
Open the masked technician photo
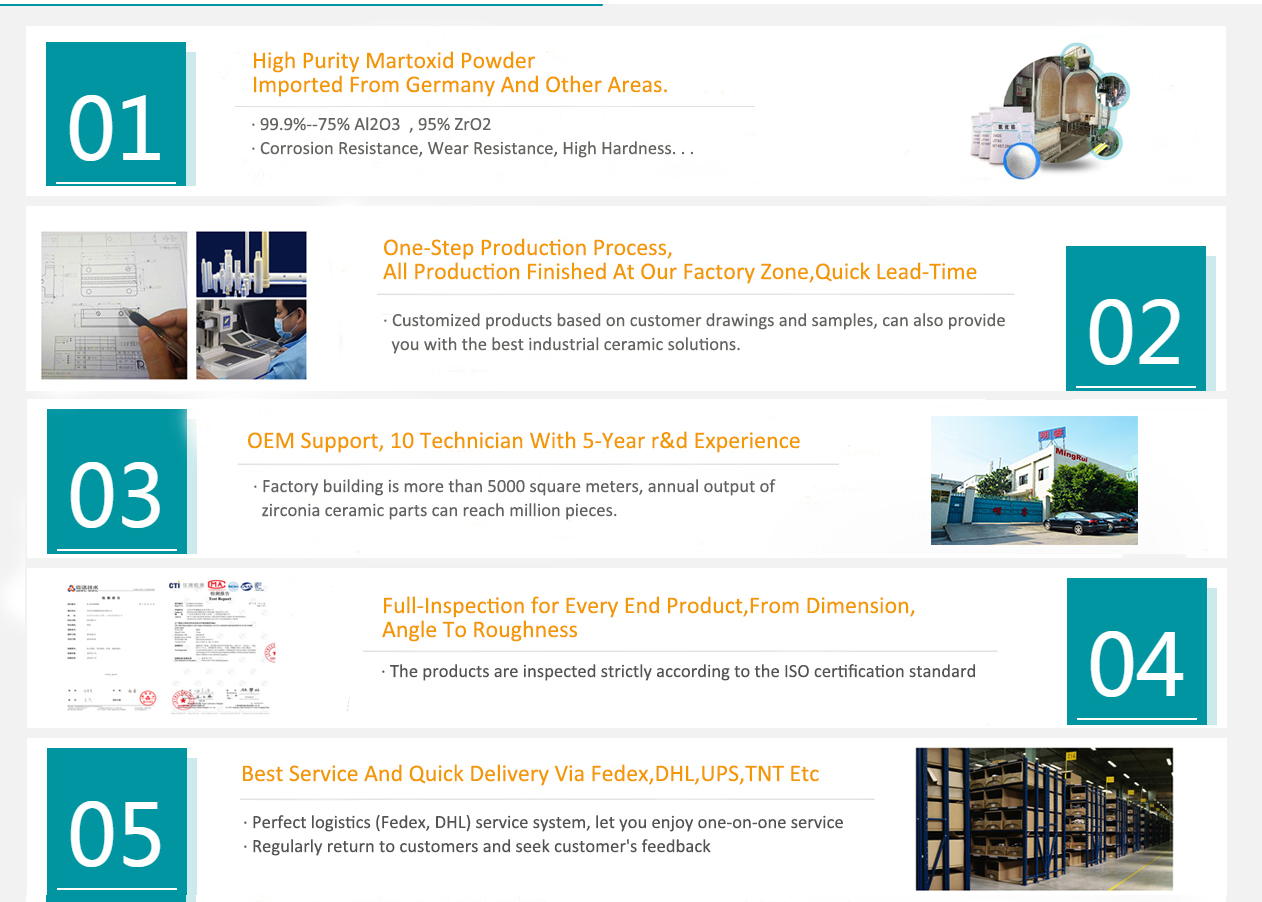click(251, 340)
